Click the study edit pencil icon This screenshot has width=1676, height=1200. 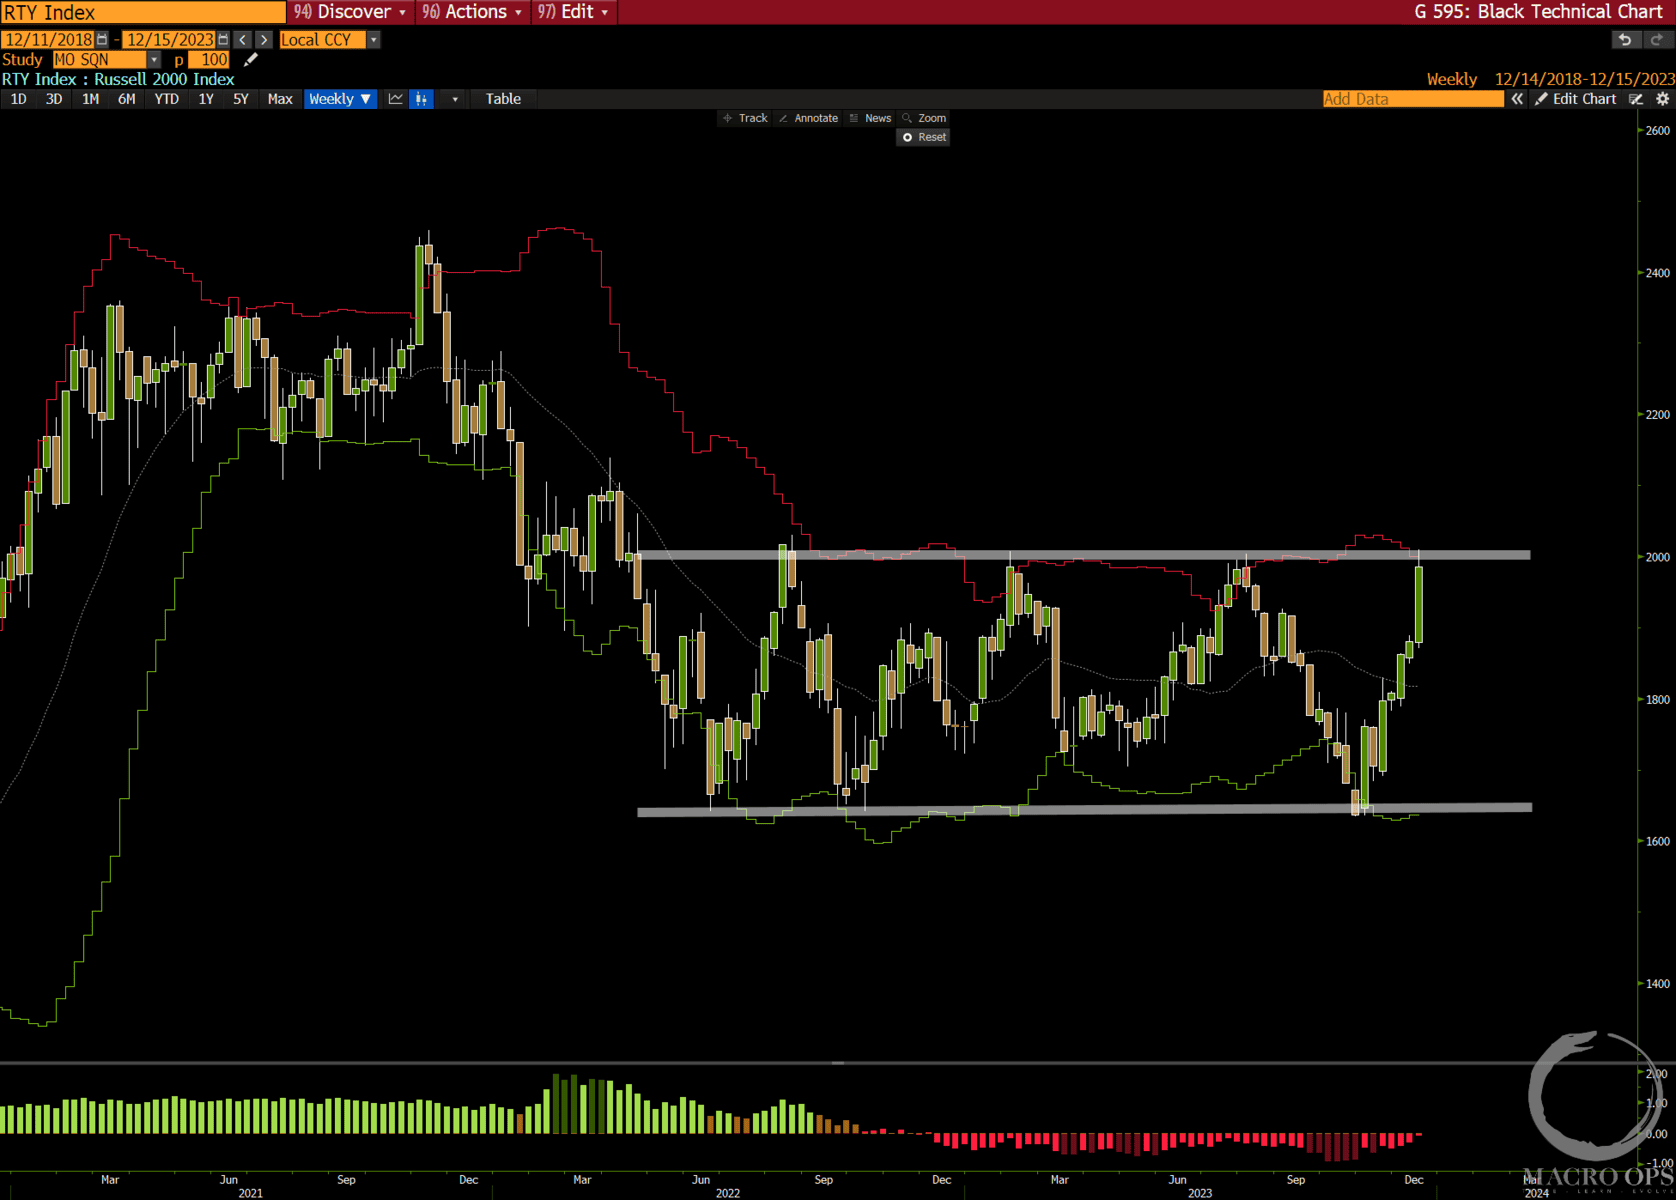251,60
